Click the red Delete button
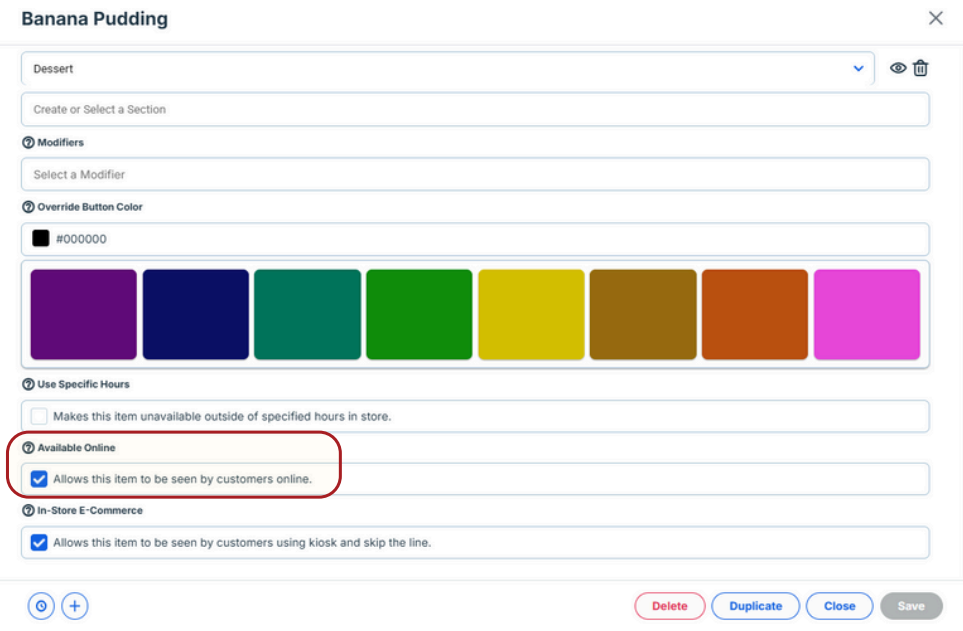Viewport: 963px width, 631px height. 669,606
